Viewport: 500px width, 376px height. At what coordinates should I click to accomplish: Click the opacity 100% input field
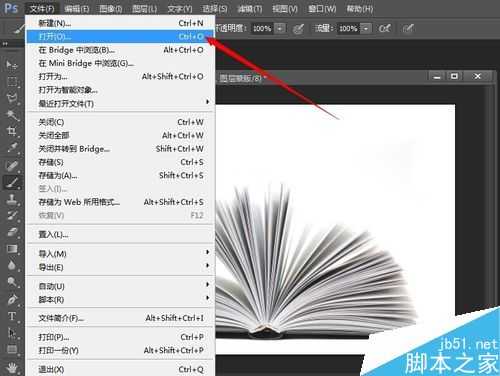262,29
